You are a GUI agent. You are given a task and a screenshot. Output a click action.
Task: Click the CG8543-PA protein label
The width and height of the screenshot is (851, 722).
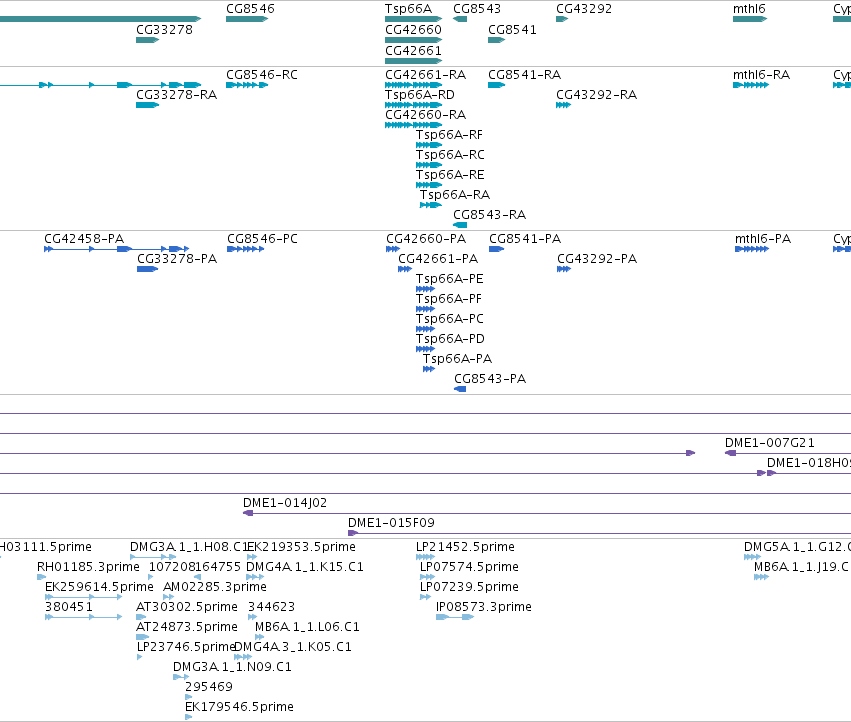pyautogui.click(x=490, y=378)
